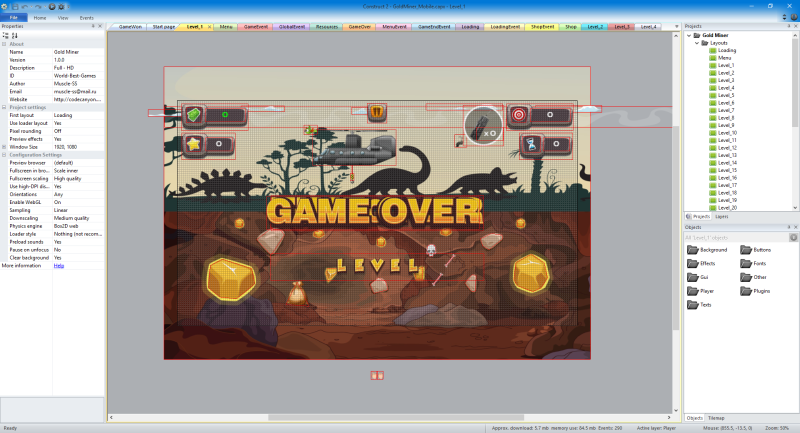Open the Texts objects folder
The height and width of the screenshot is (433, 800).
pyautogui.click(x=699, y=305)
